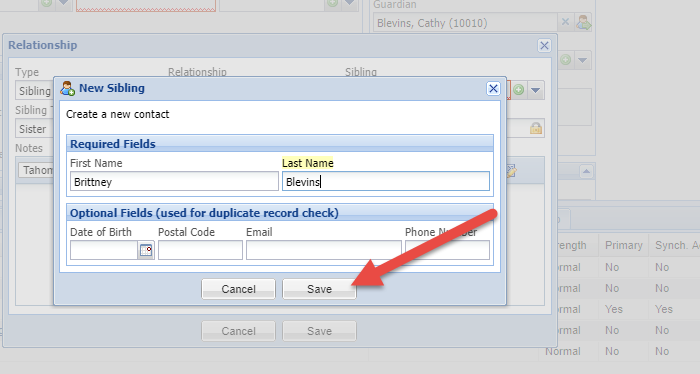
Task: Click the Type field showing Sibling
Action: coord(34,91)
